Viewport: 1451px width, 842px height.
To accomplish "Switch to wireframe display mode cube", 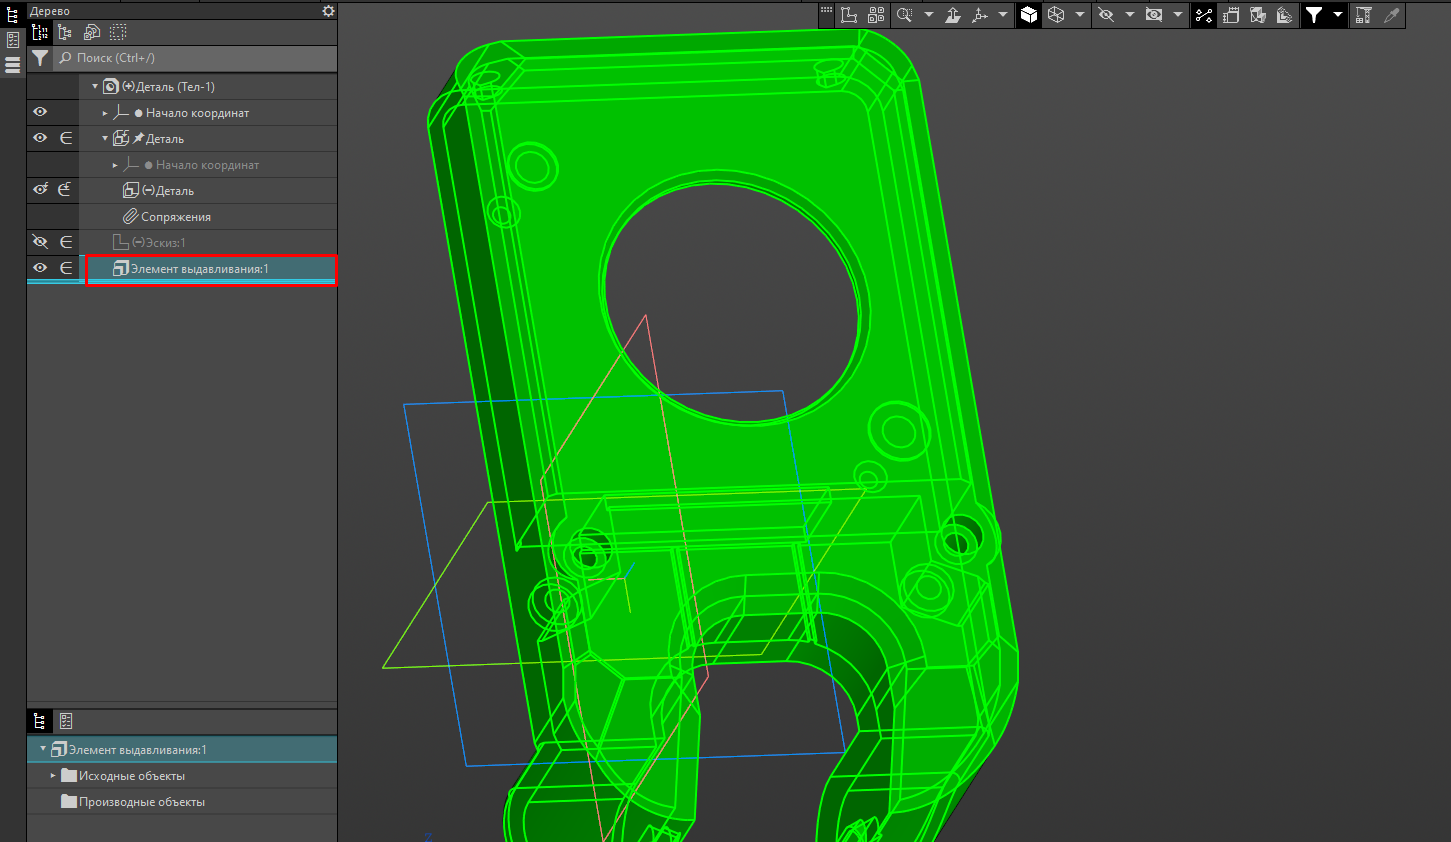I will [x=1056, y=15].
